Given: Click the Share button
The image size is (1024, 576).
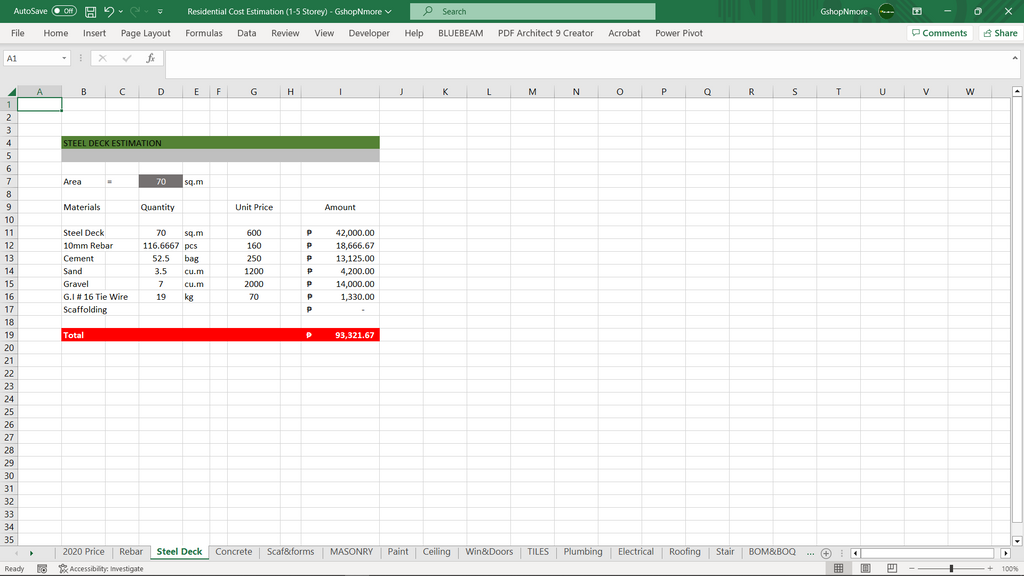Looking at the screenshot, I should coord(1000,33).
